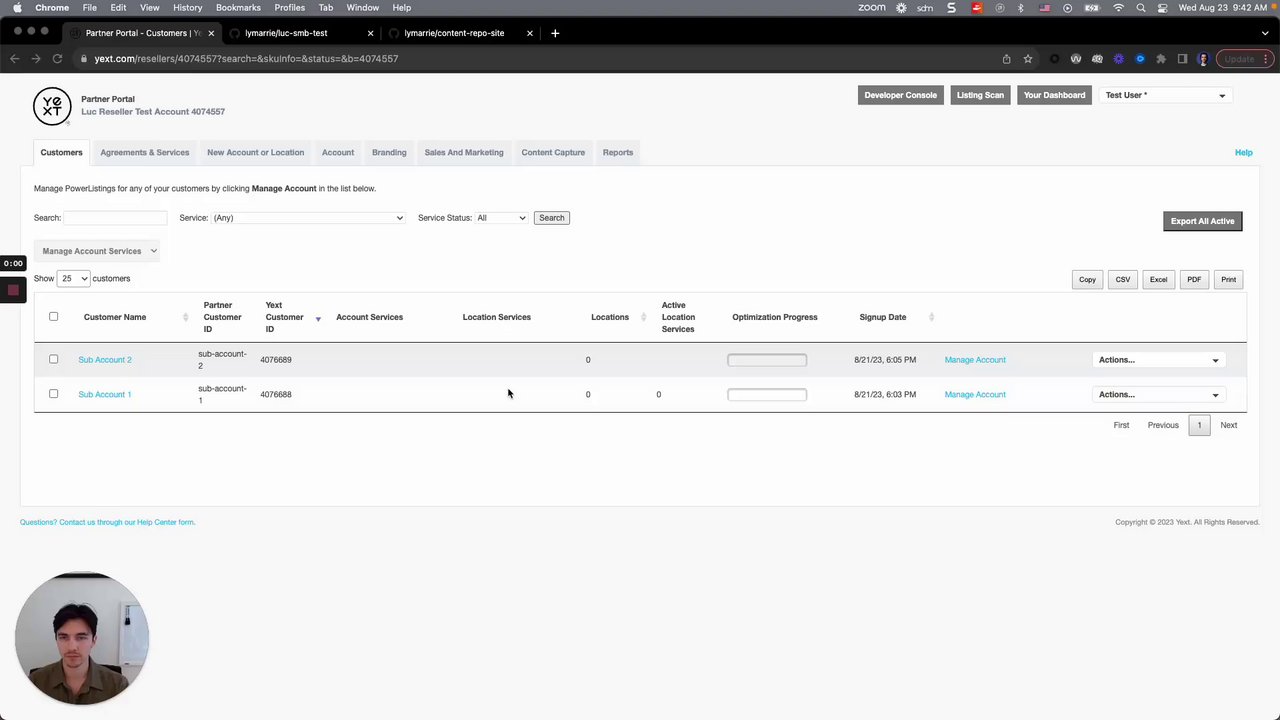Open the Apple menu
Image resolution: width=1280 pixels, height=720 pixels.
tap(17, 8)
